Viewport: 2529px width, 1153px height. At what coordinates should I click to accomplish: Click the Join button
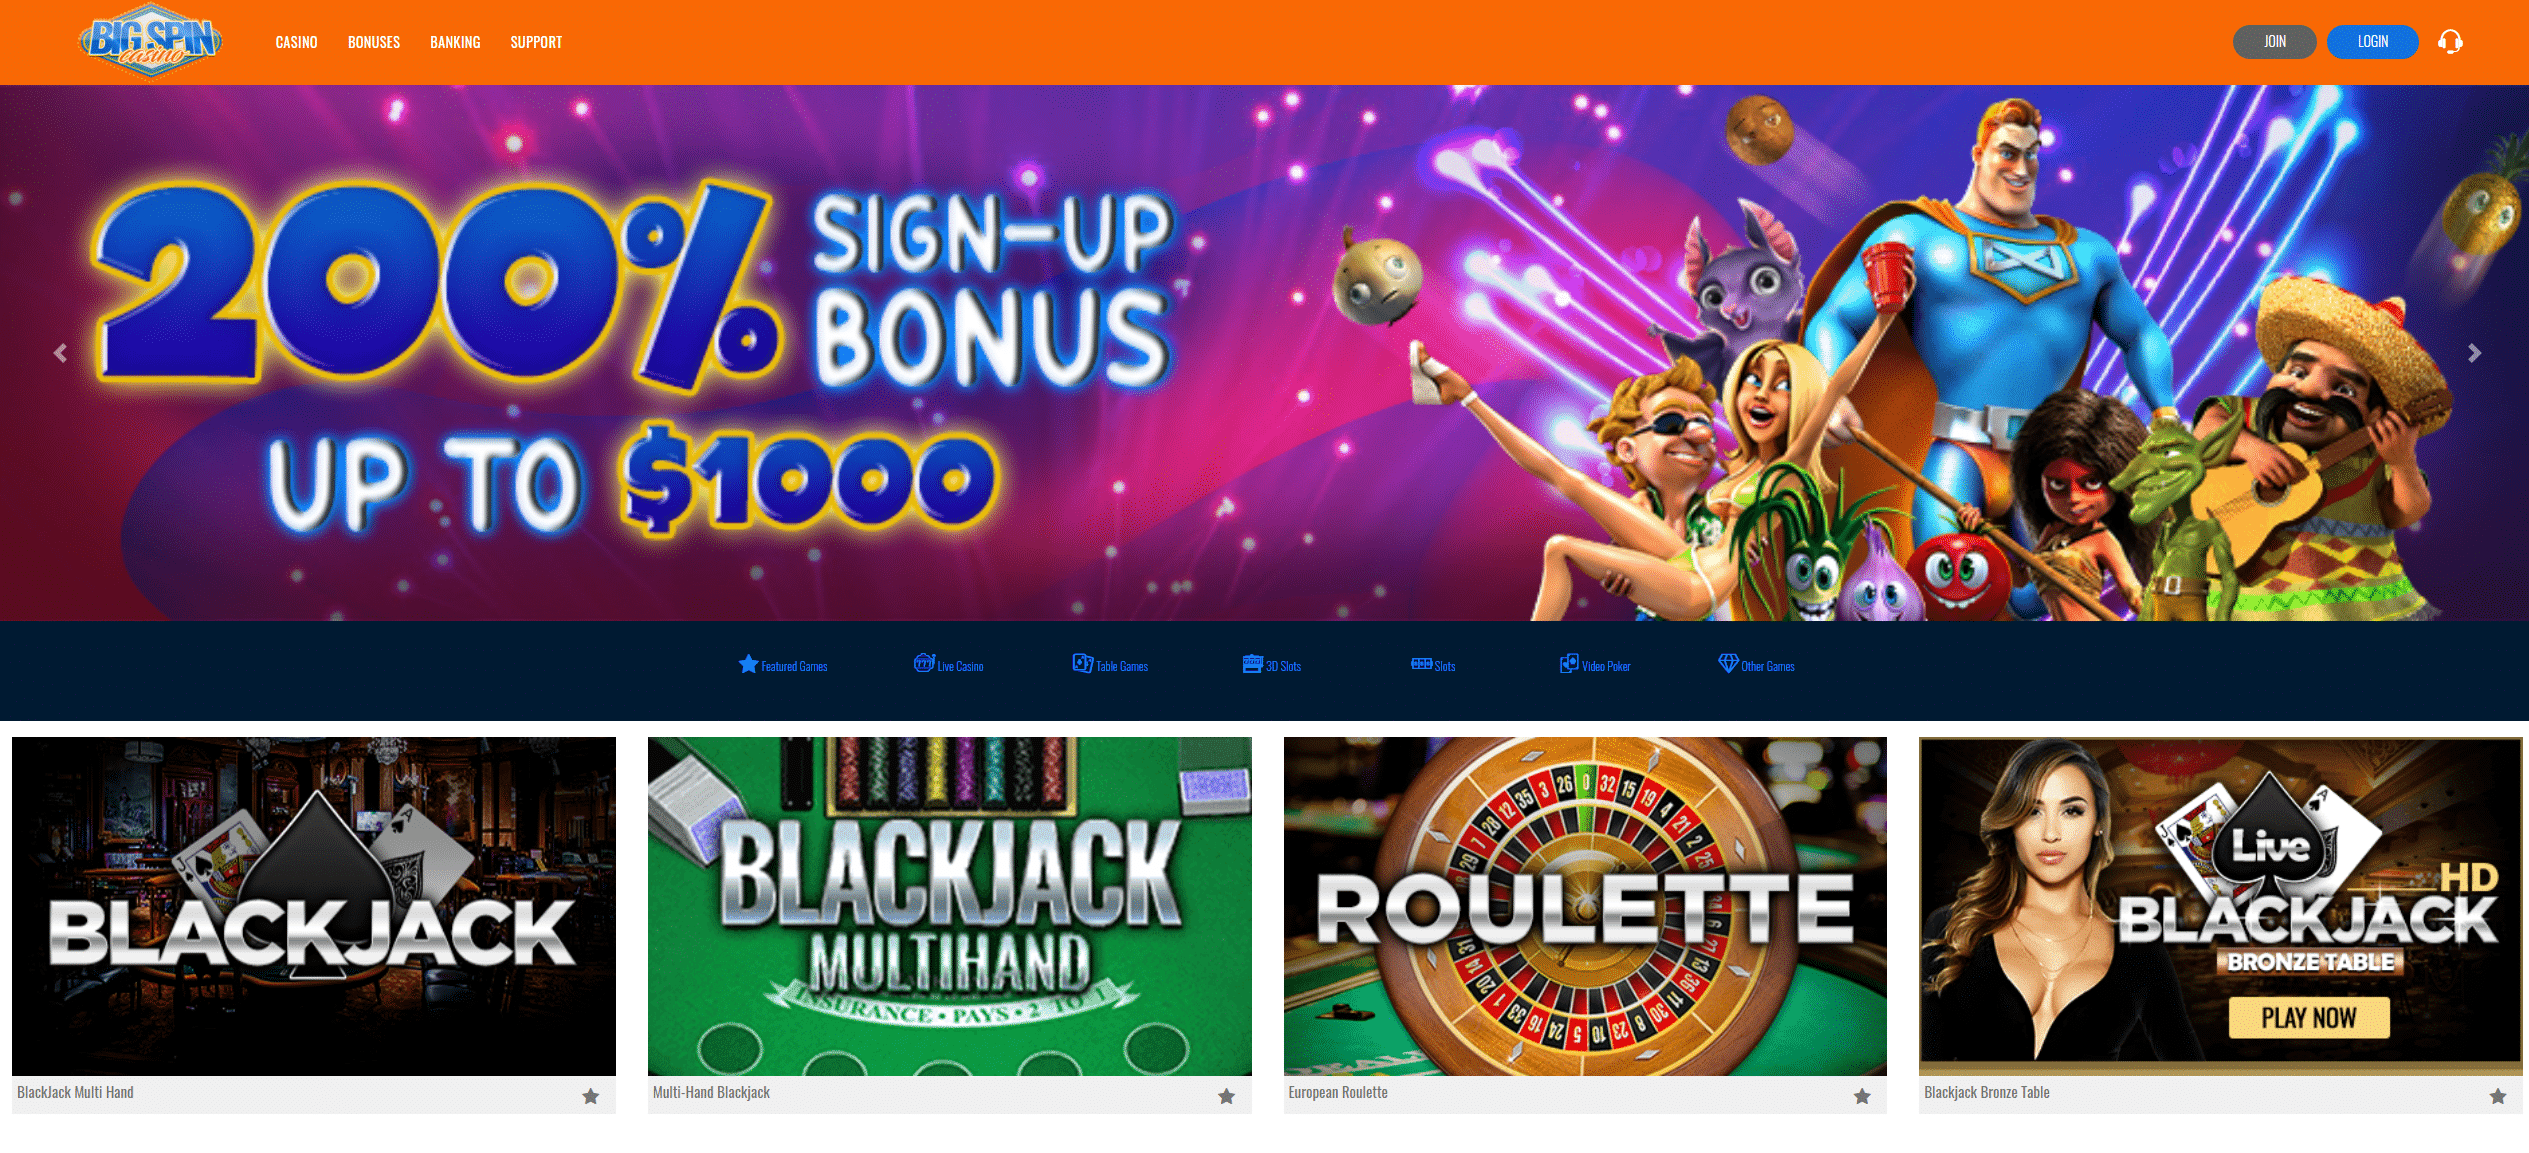[2275, 42]
